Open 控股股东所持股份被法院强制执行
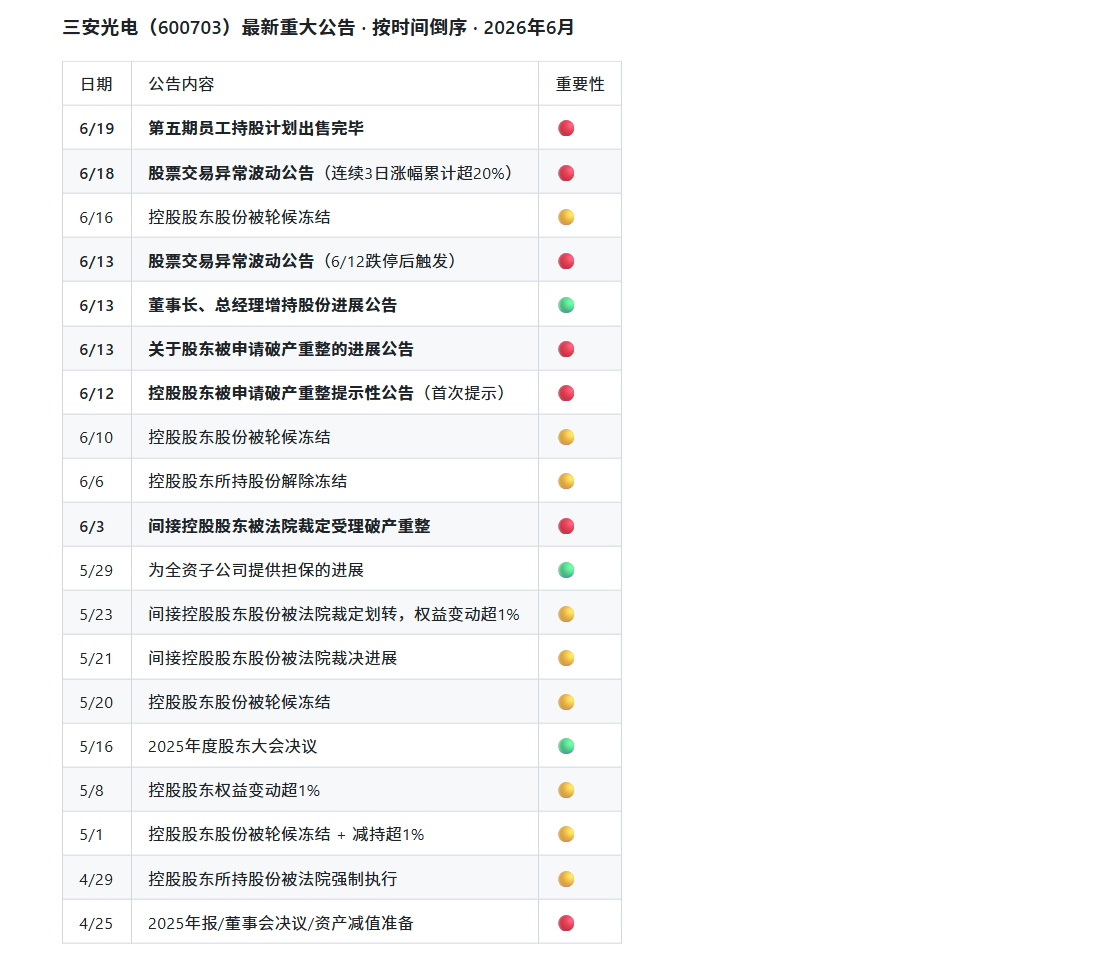 point(272,879)
